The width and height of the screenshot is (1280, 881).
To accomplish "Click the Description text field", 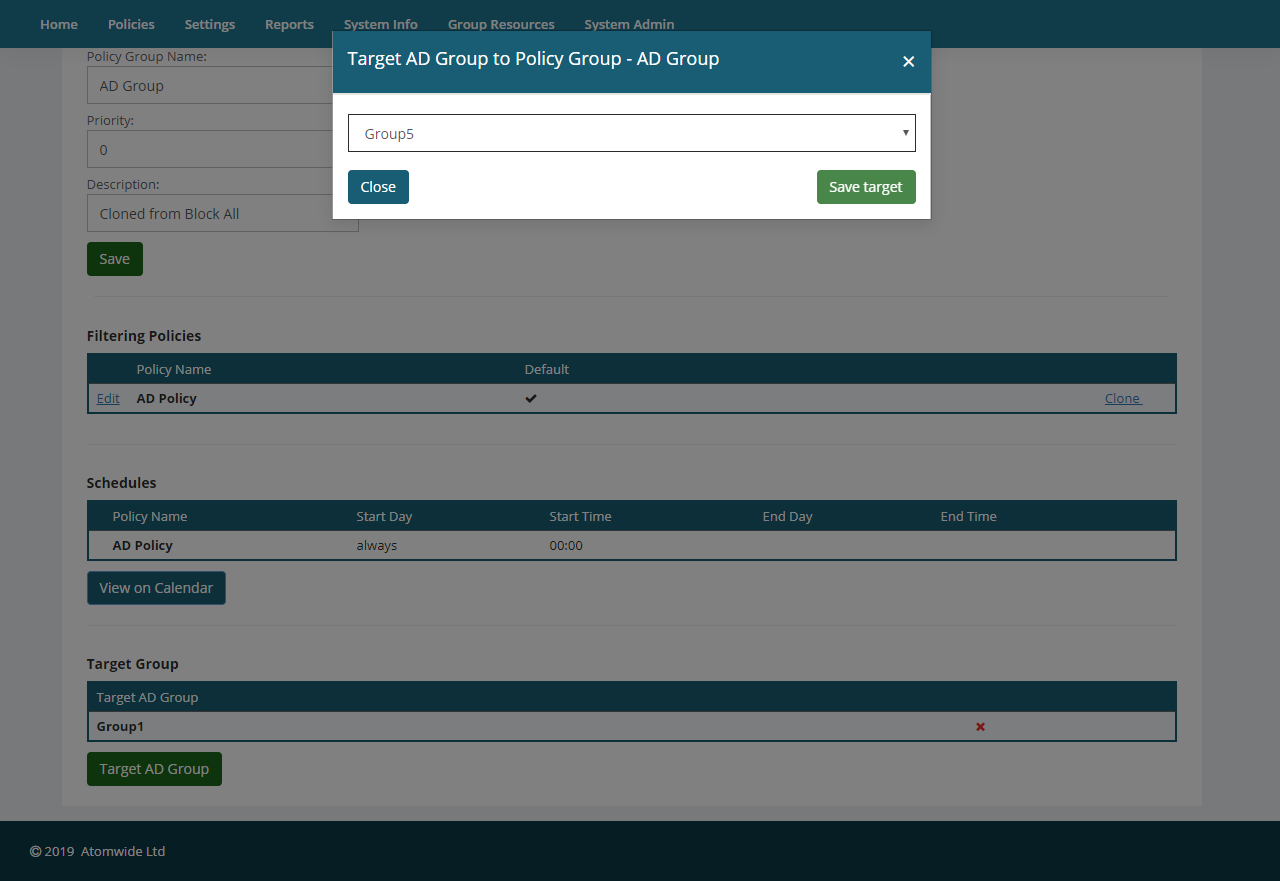I will click(x=210, y=214).
